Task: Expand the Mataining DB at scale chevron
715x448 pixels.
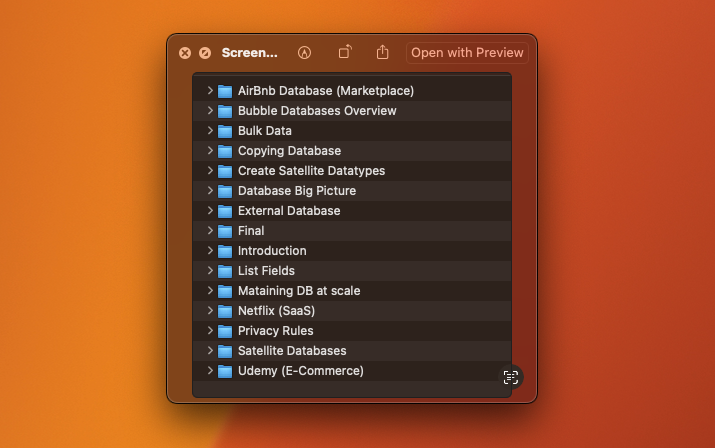Action: click(210, 290)
